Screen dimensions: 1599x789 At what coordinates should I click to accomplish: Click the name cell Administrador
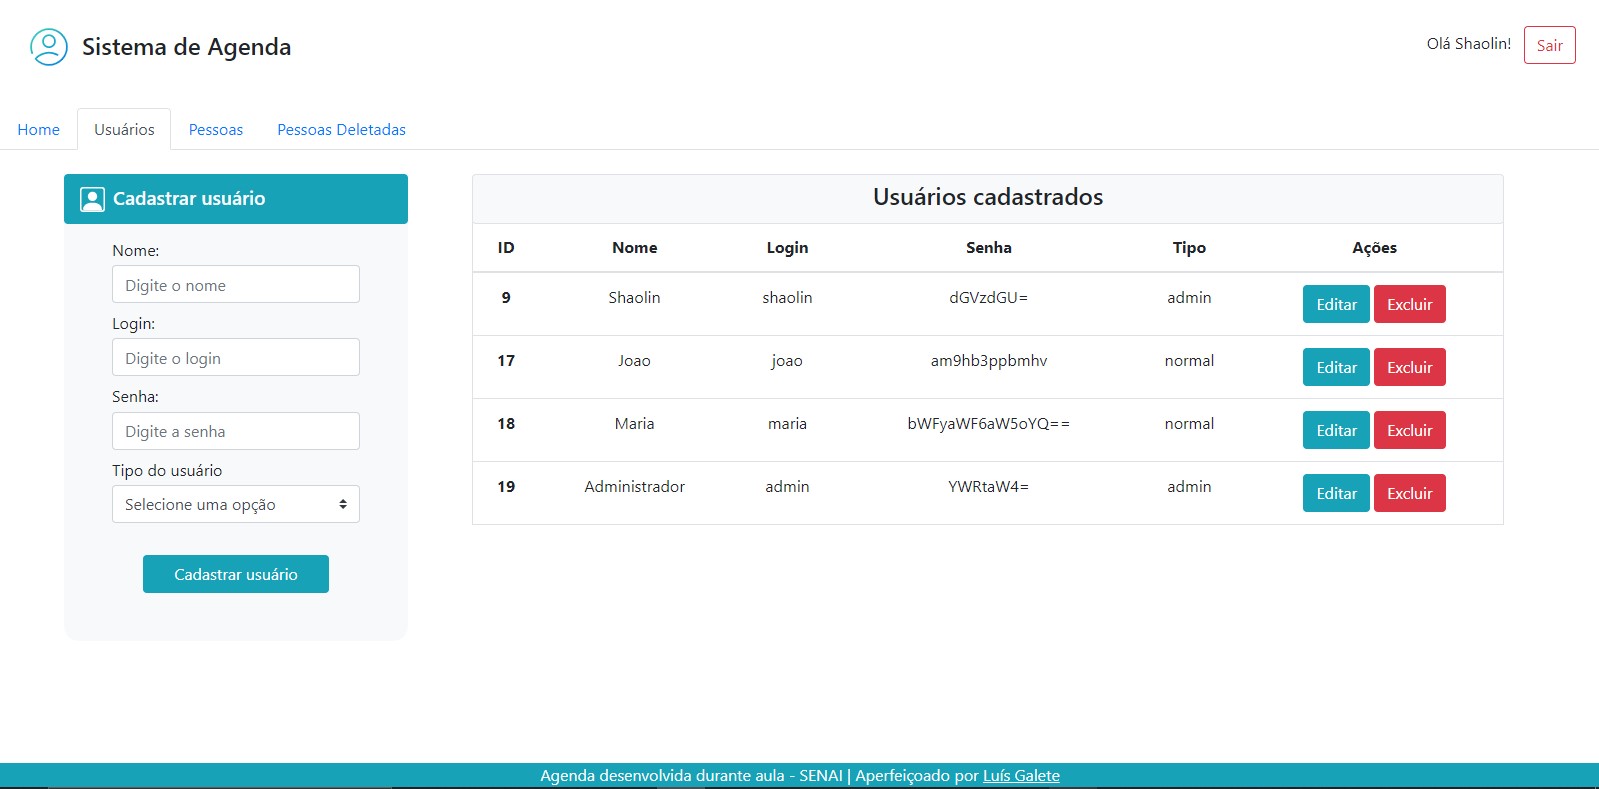635,487
